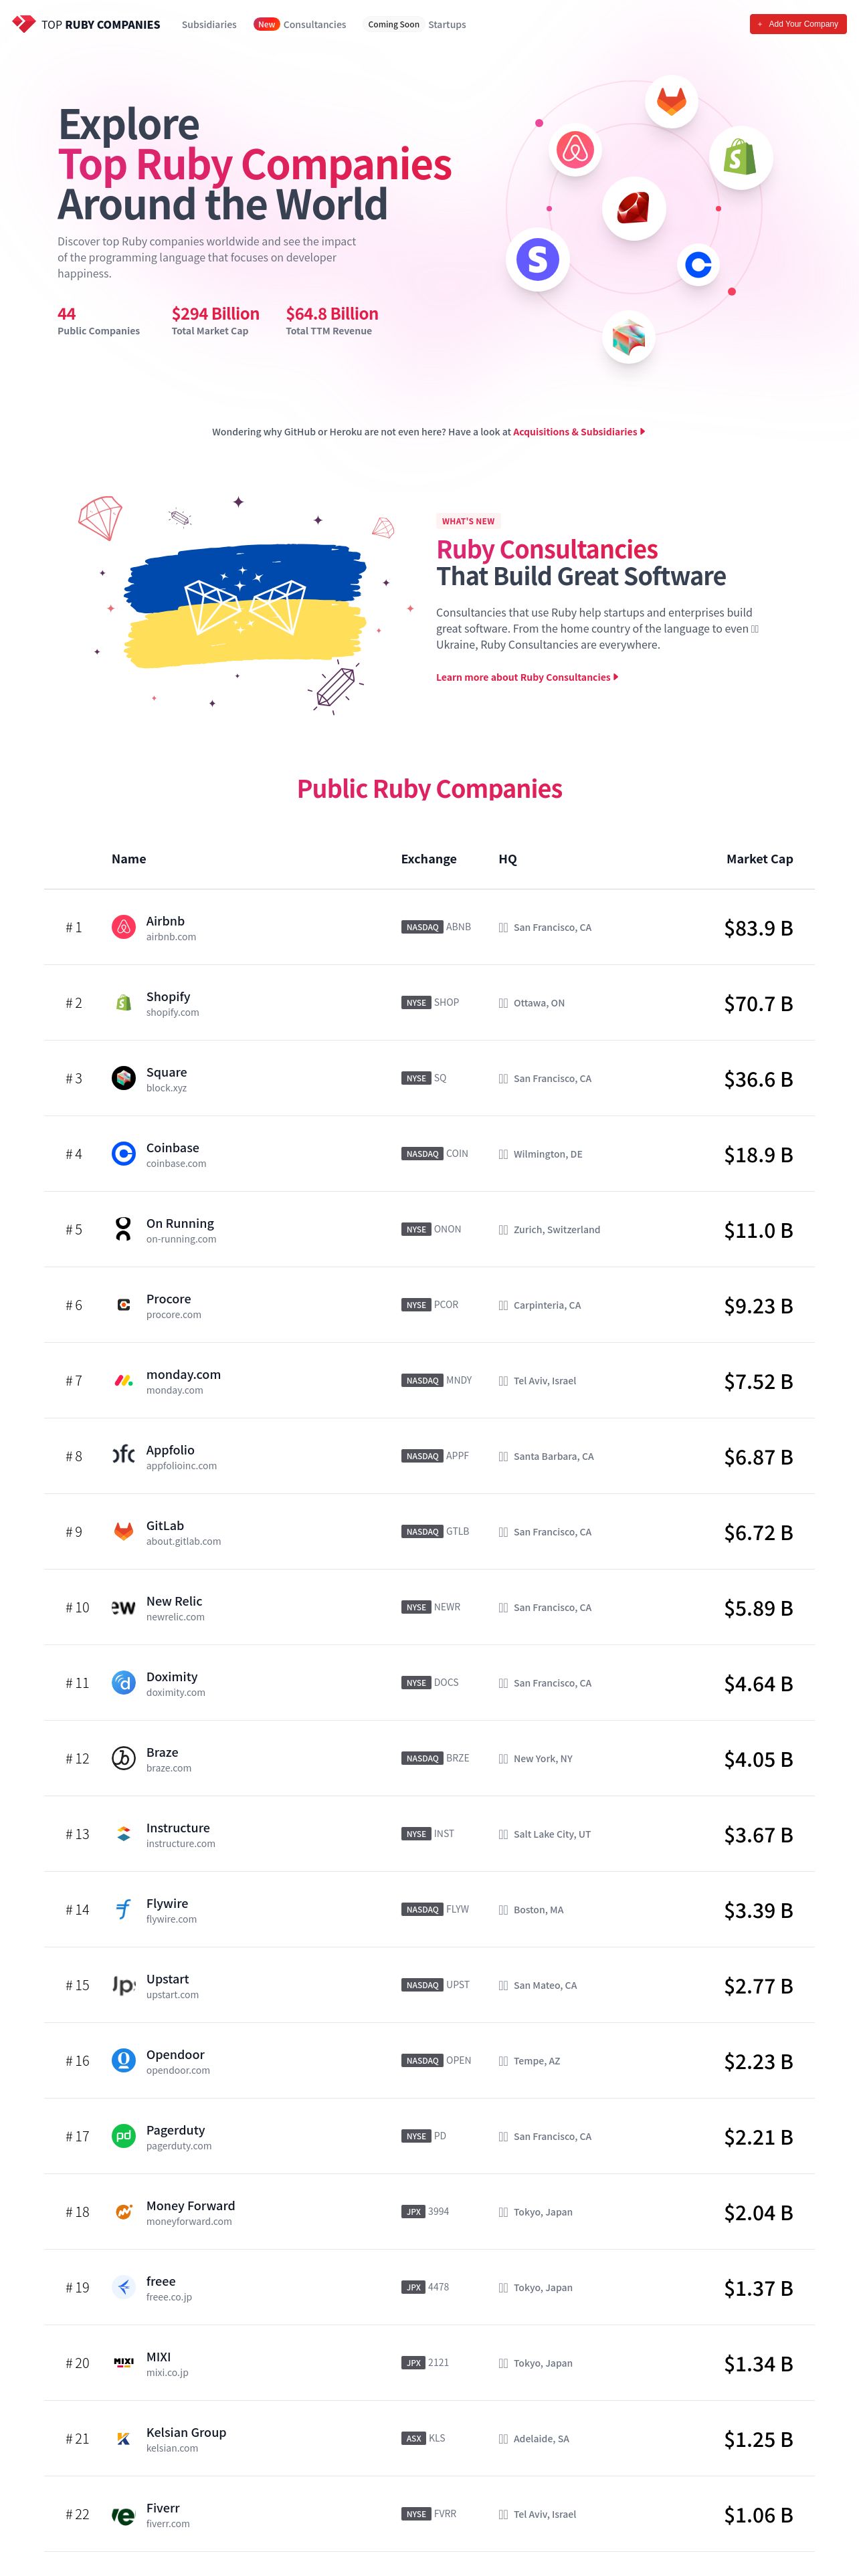
Task: Select the Startups nav item
Action: (x=447, y=24)
